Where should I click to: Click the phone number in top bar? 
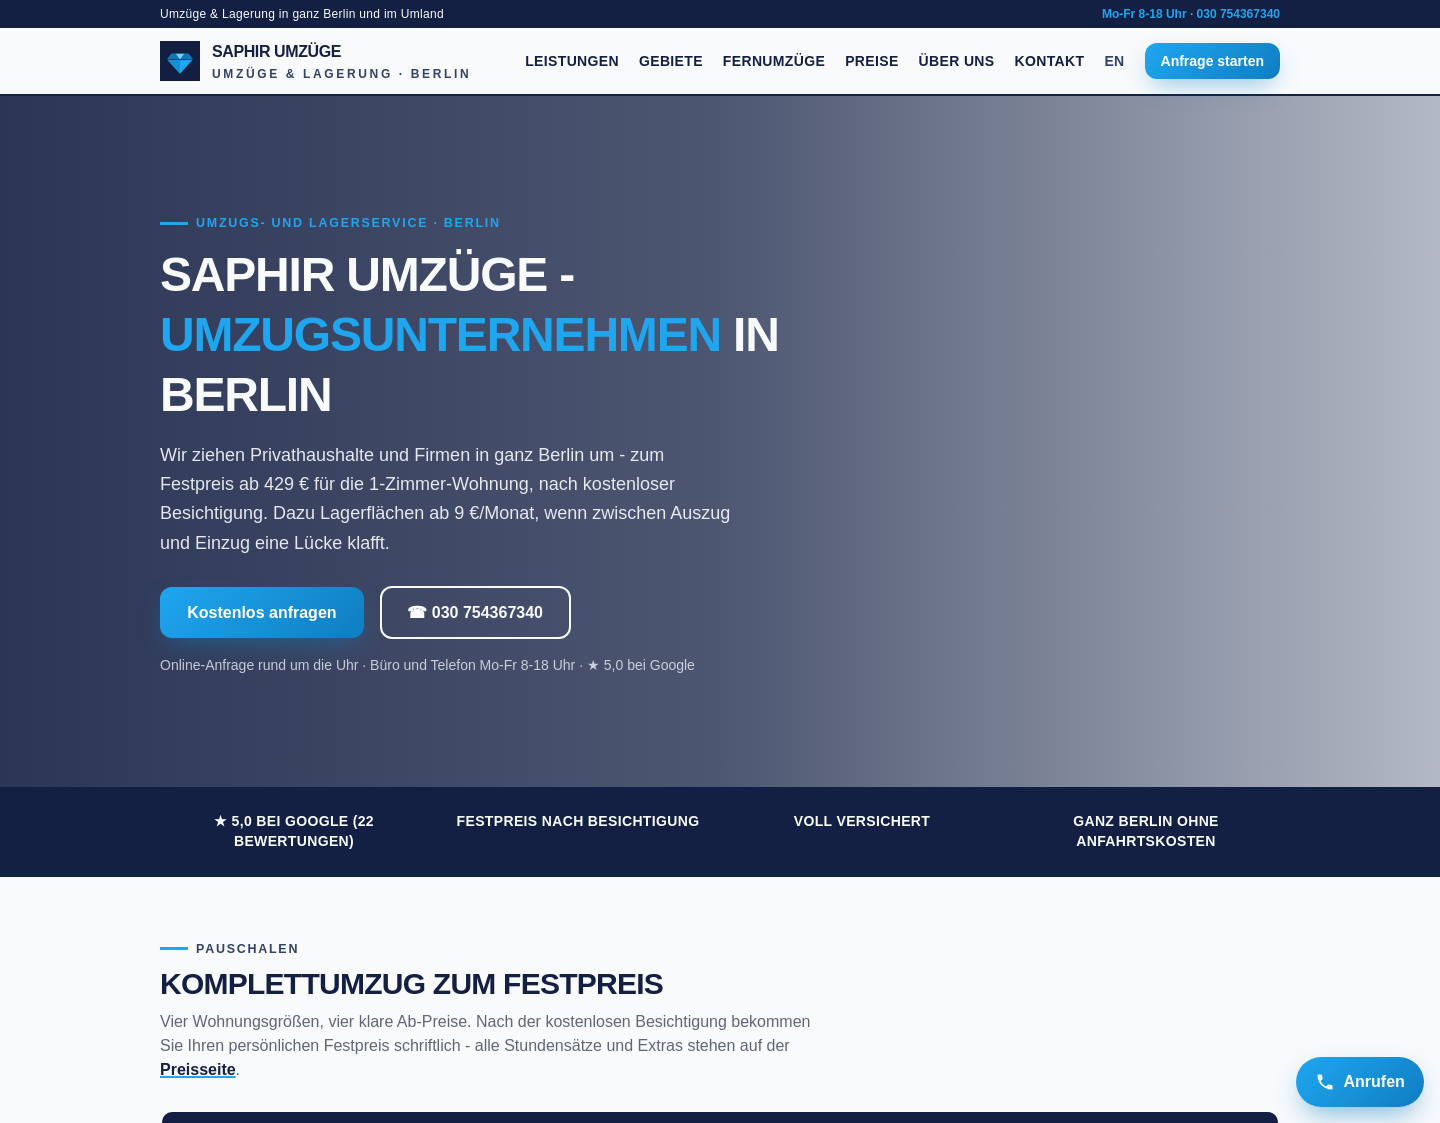(1238, 14)
